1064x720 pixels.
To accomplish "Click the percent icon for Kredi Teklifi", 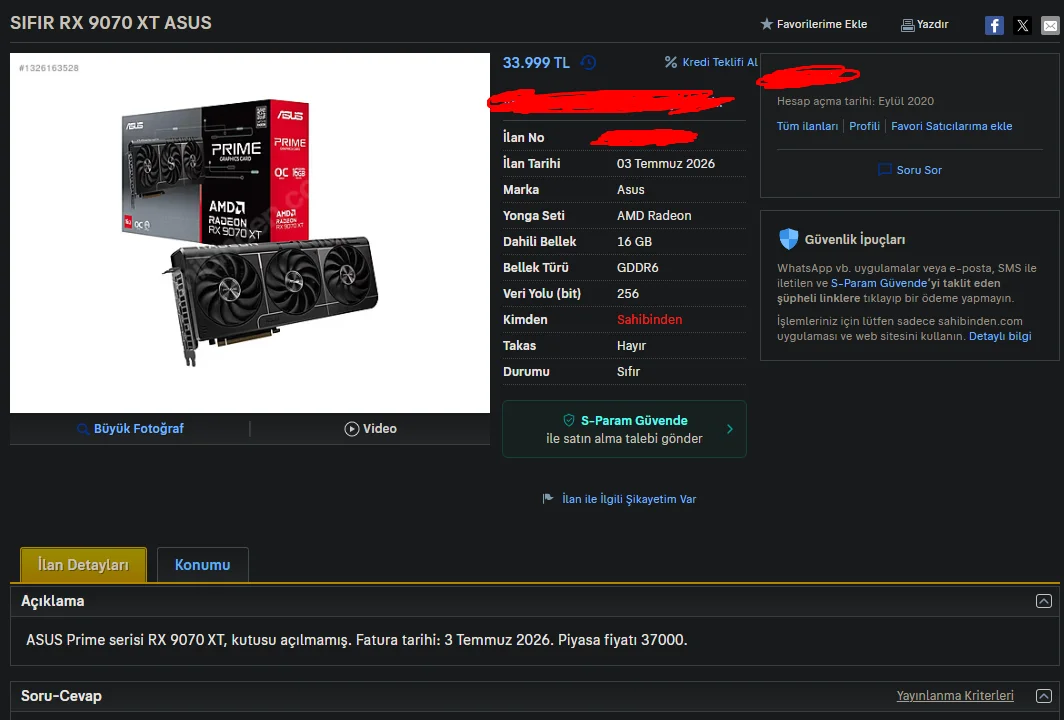I will point(670,62).
